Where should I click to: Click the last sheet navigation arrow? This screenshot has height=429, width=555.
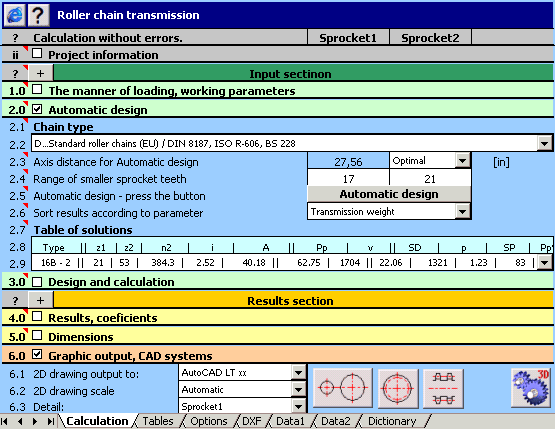(51, 421)
